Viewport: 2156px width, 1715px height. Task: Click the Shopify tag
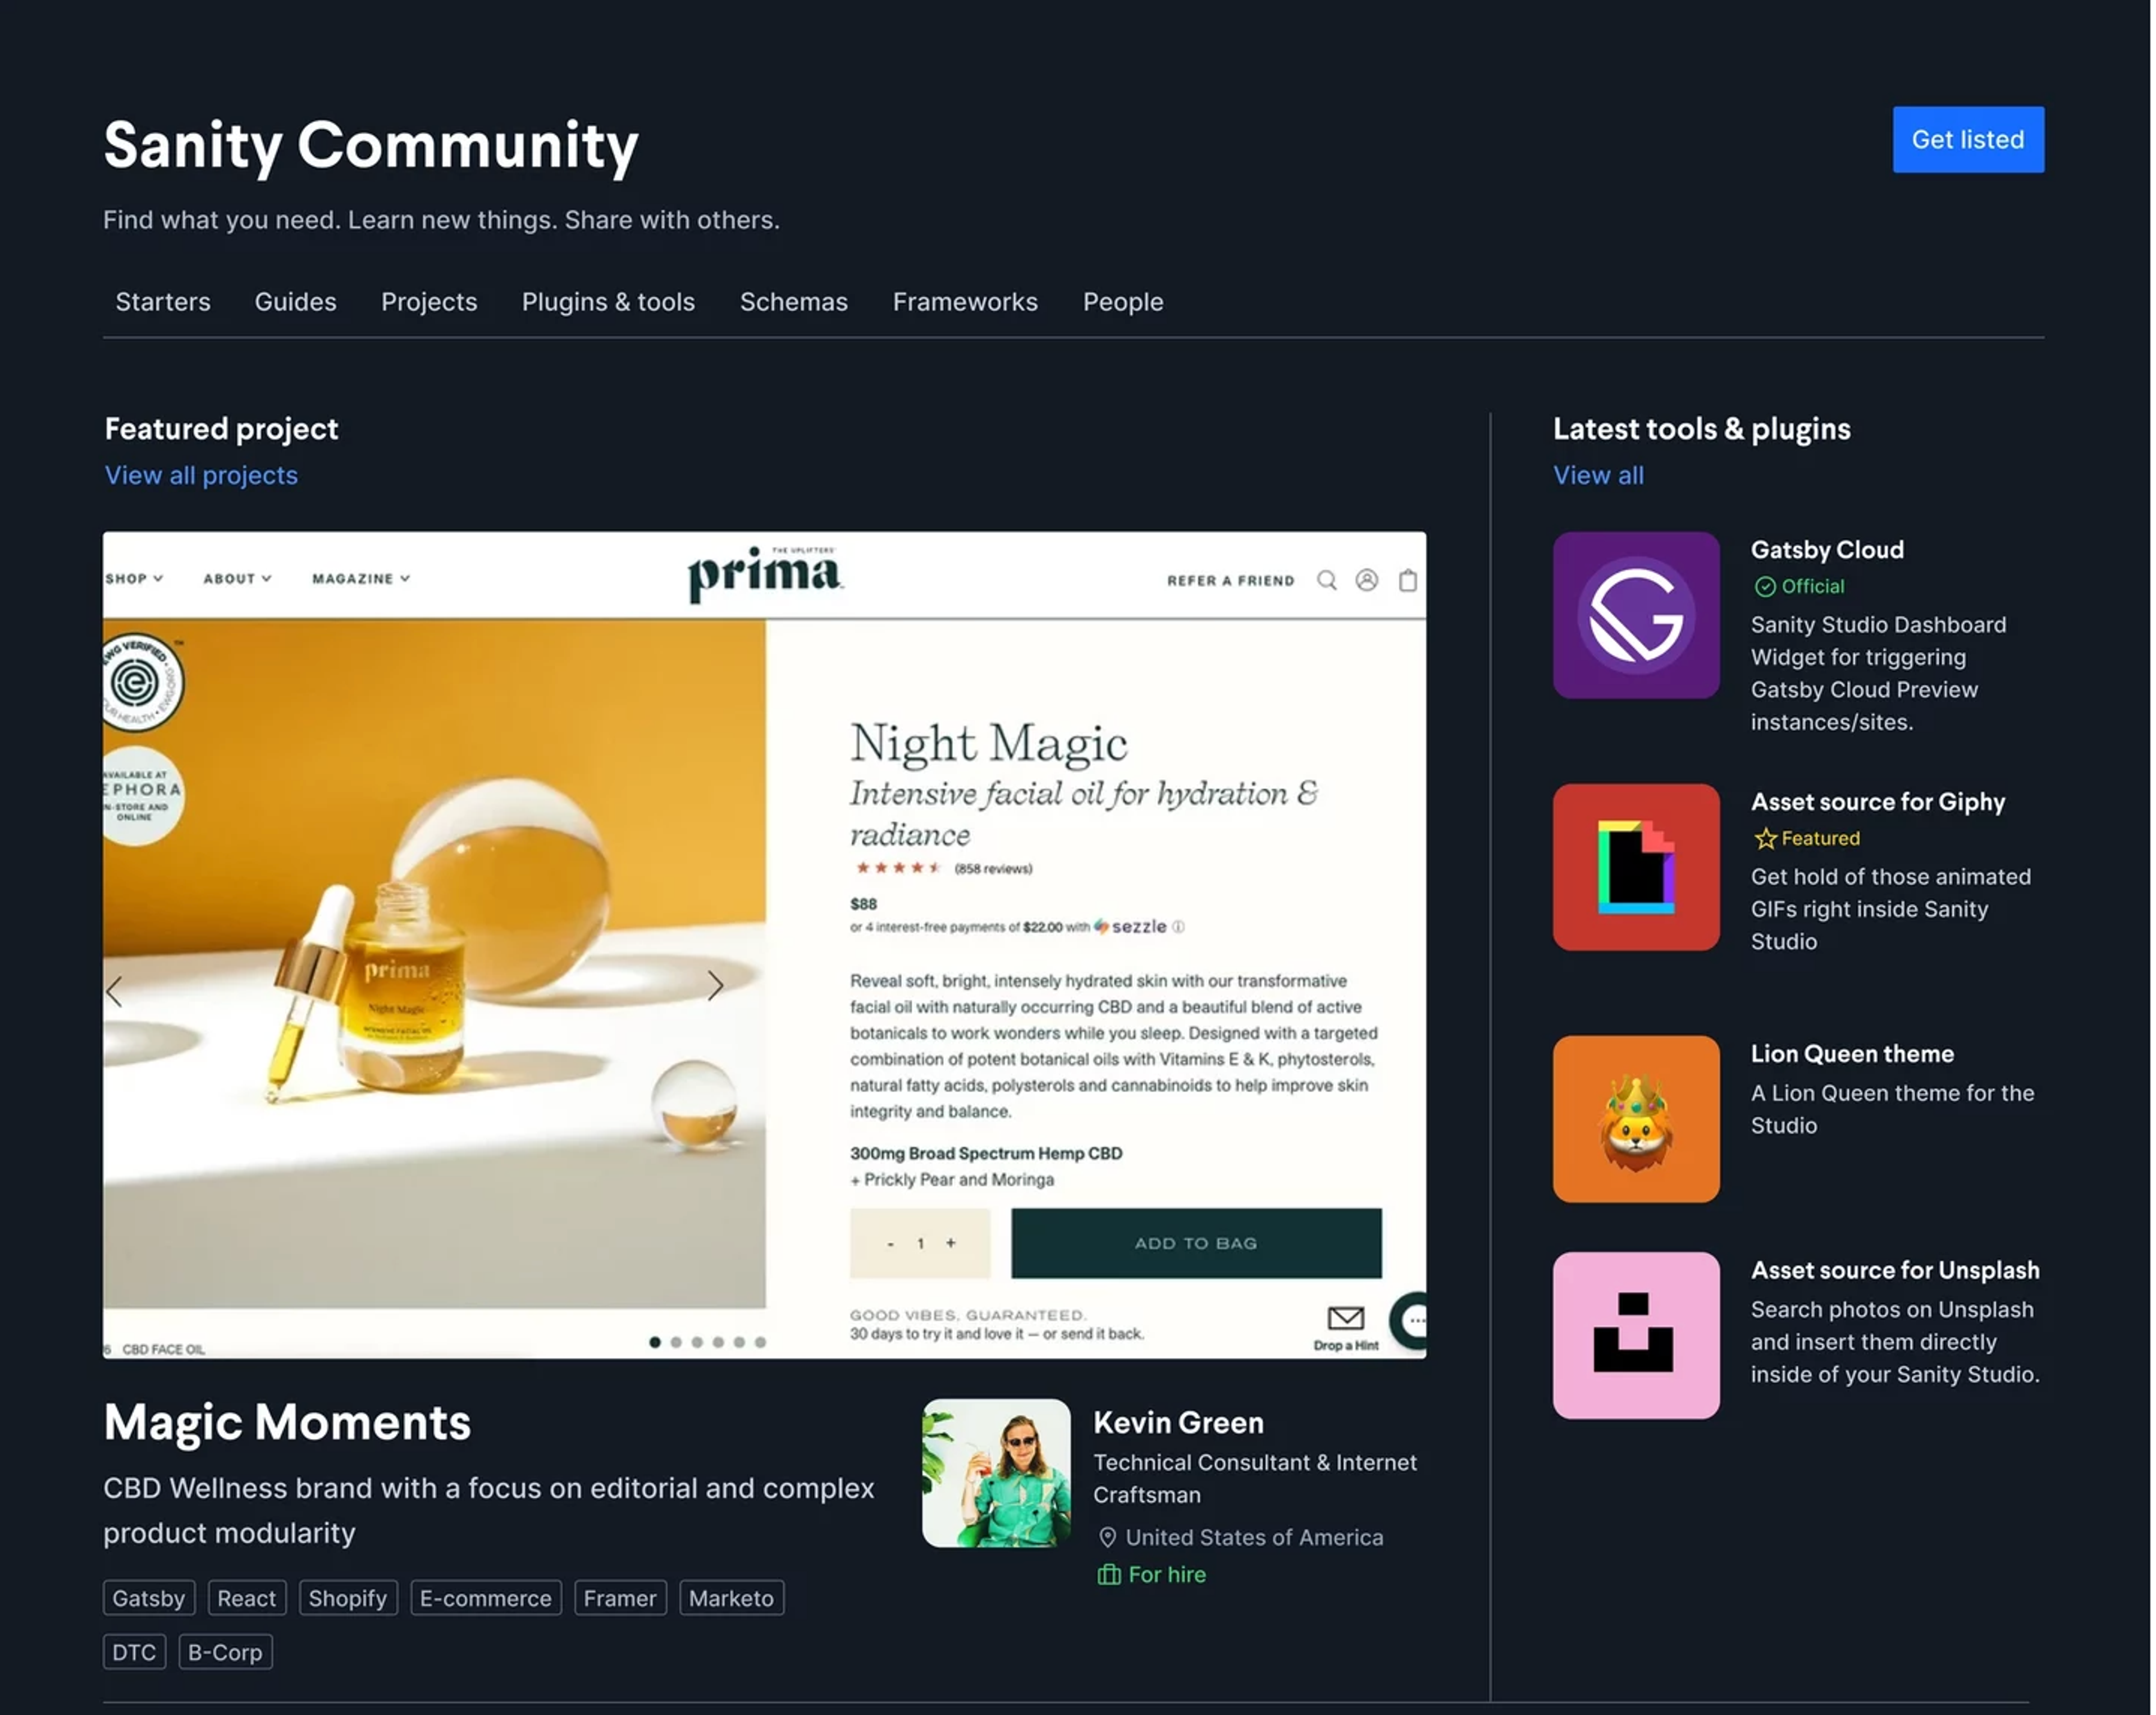tap(348, 1598)
